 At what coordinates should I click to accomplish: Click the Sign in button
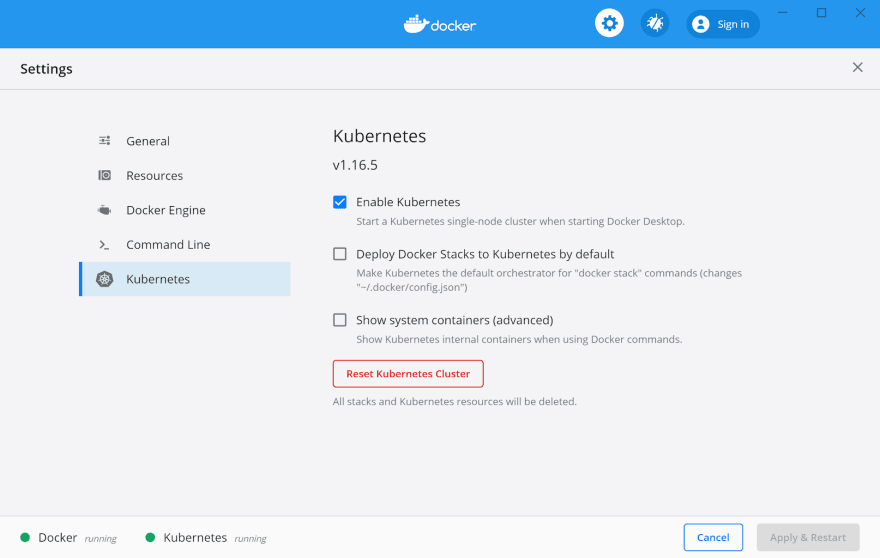(x=723, y=24)
